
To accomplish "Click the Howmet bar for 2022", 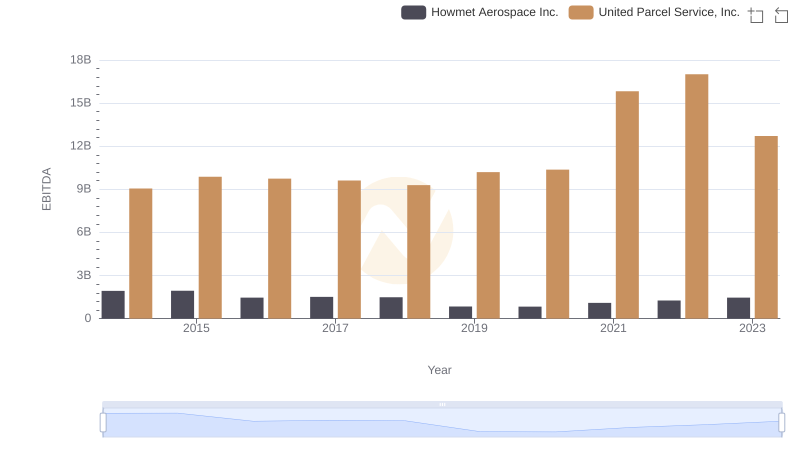I will [669, 310].
